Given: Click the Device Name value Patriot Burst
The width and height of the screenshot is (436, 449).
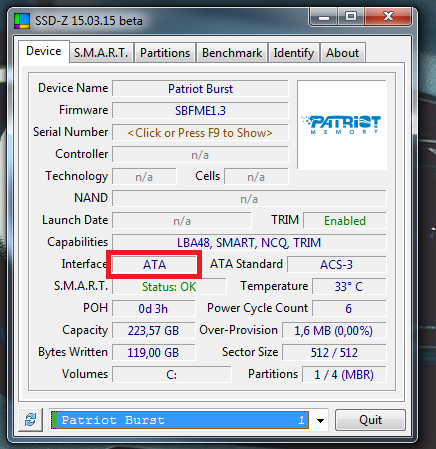Looking at the screenshot, I should coord(200,89).
